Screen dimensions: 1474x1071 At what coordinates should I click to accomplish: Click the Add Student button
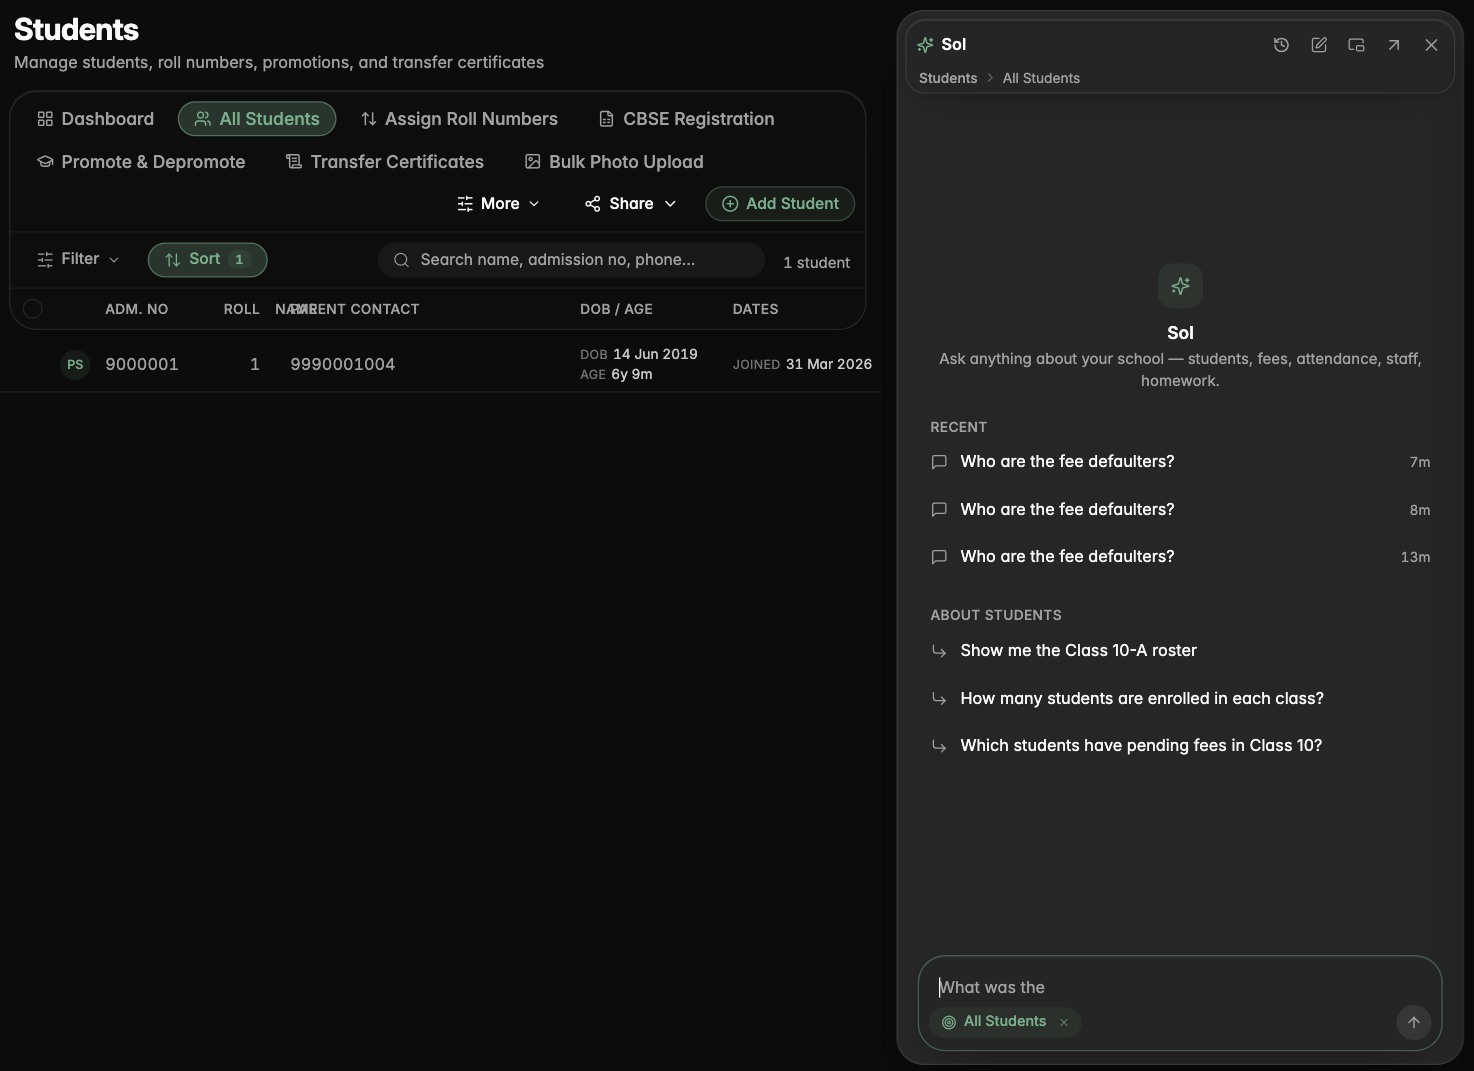click(780, 204)
